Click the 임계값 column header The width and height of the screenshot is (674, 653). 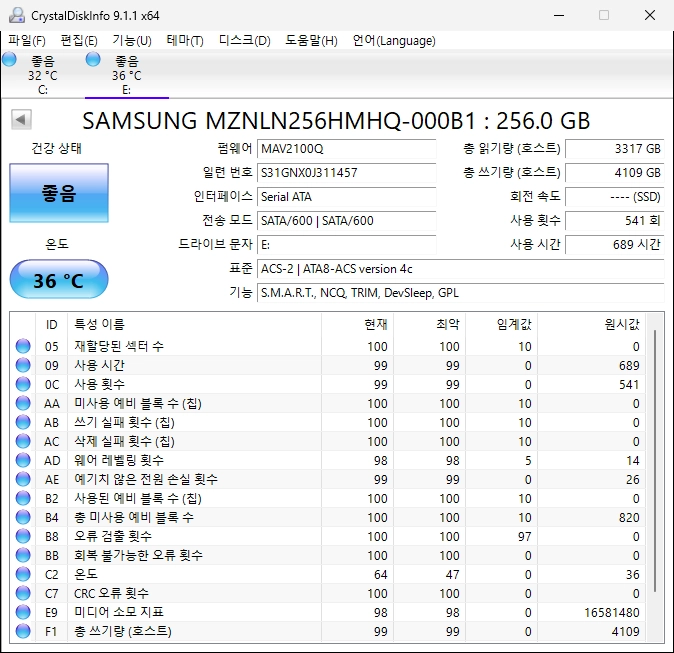(502, 324)
